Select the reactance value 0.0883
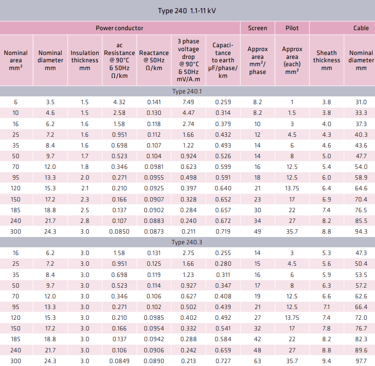Screen dimensions: 375x366 coord(154,221)
